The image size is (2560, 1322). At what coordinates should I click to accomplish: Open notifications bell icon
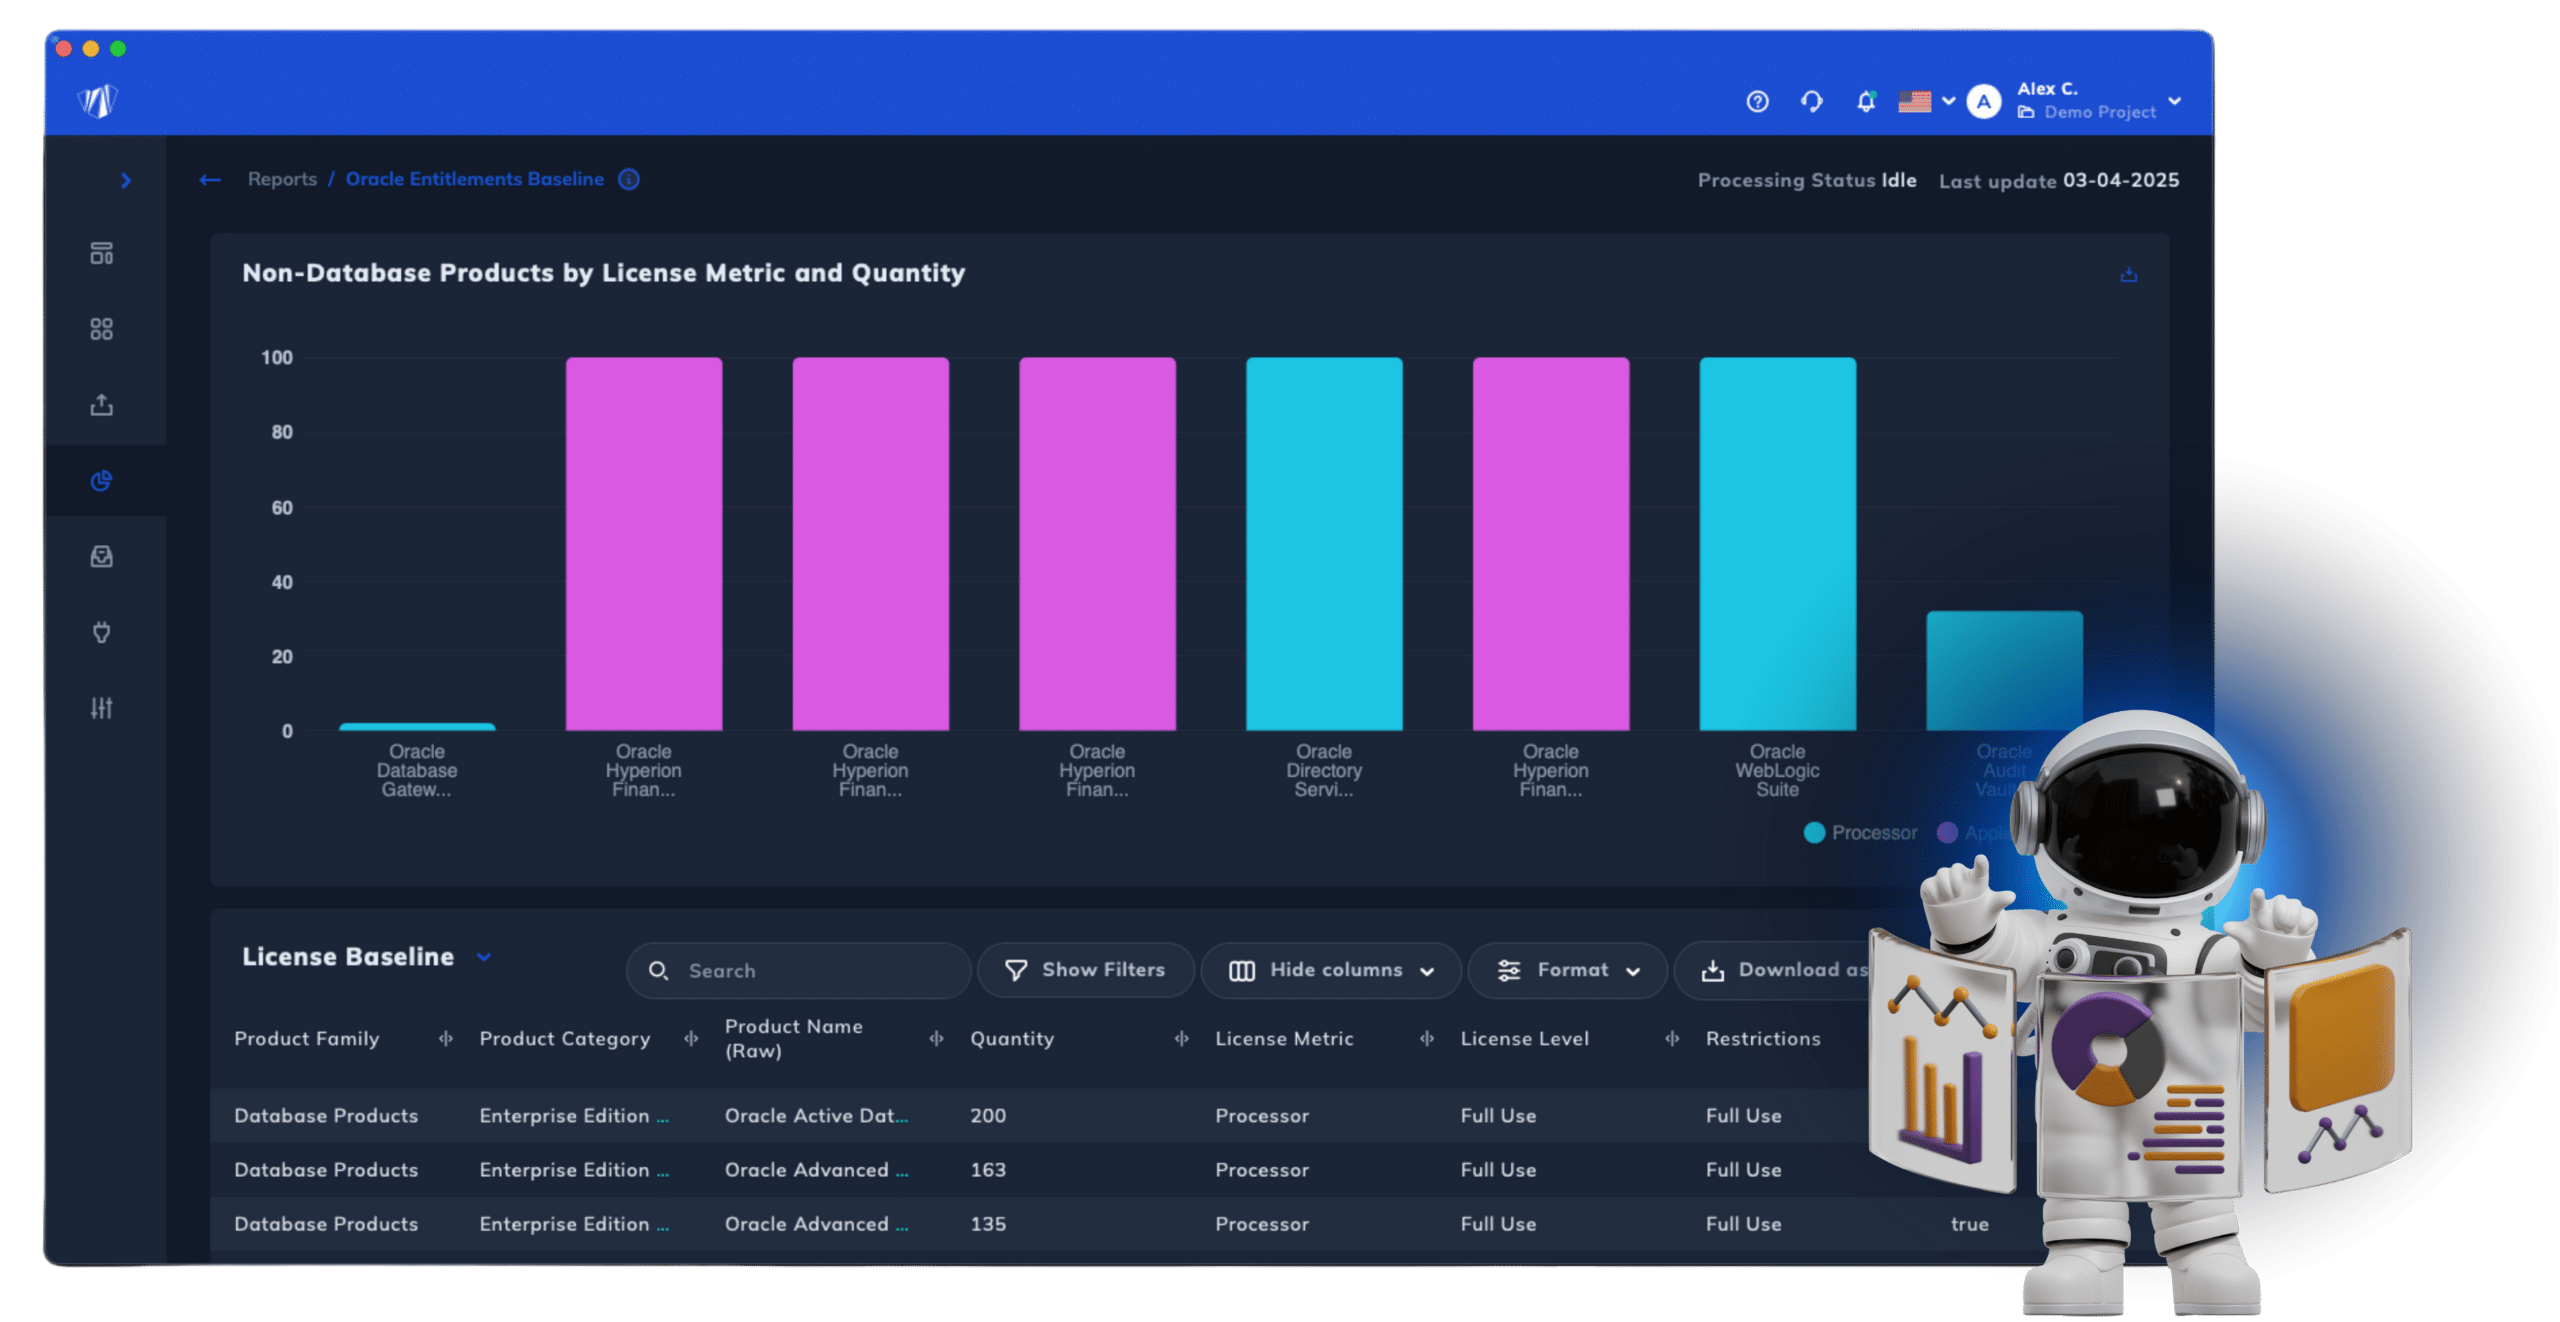[x=1865, y=101]
